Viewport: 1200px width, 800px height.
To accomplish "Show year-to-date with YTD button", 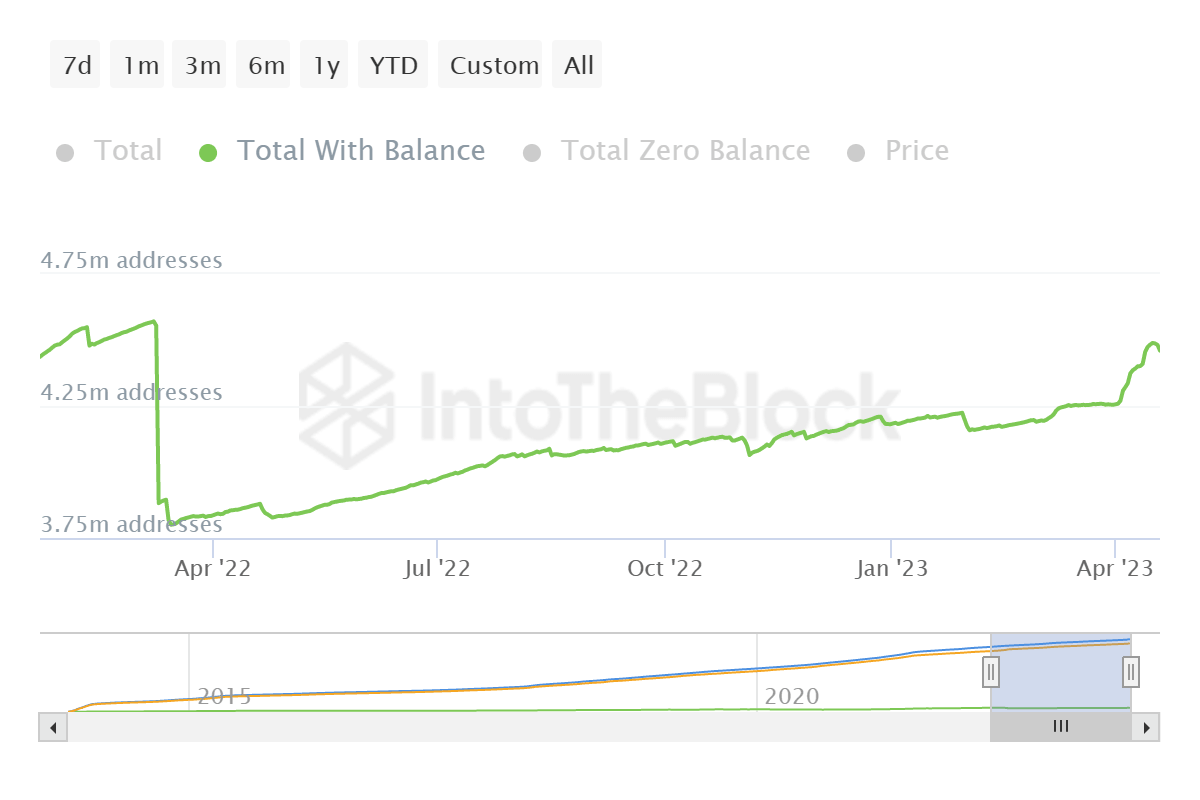I will point(393,66).
